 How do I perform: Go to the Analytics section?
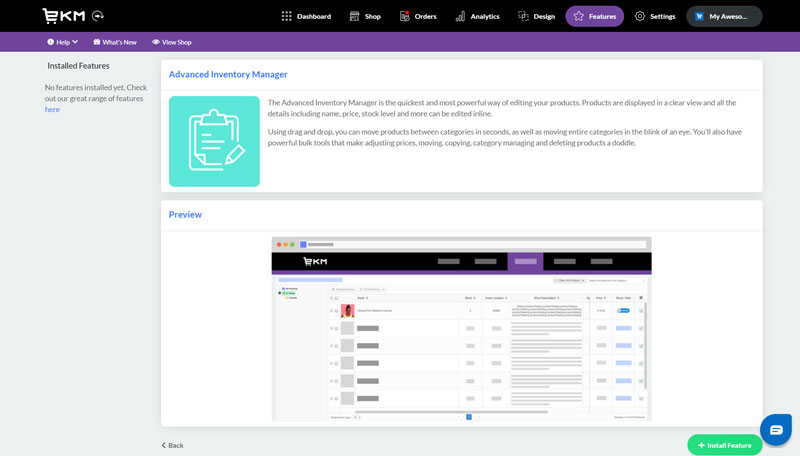tap(478, 16)
